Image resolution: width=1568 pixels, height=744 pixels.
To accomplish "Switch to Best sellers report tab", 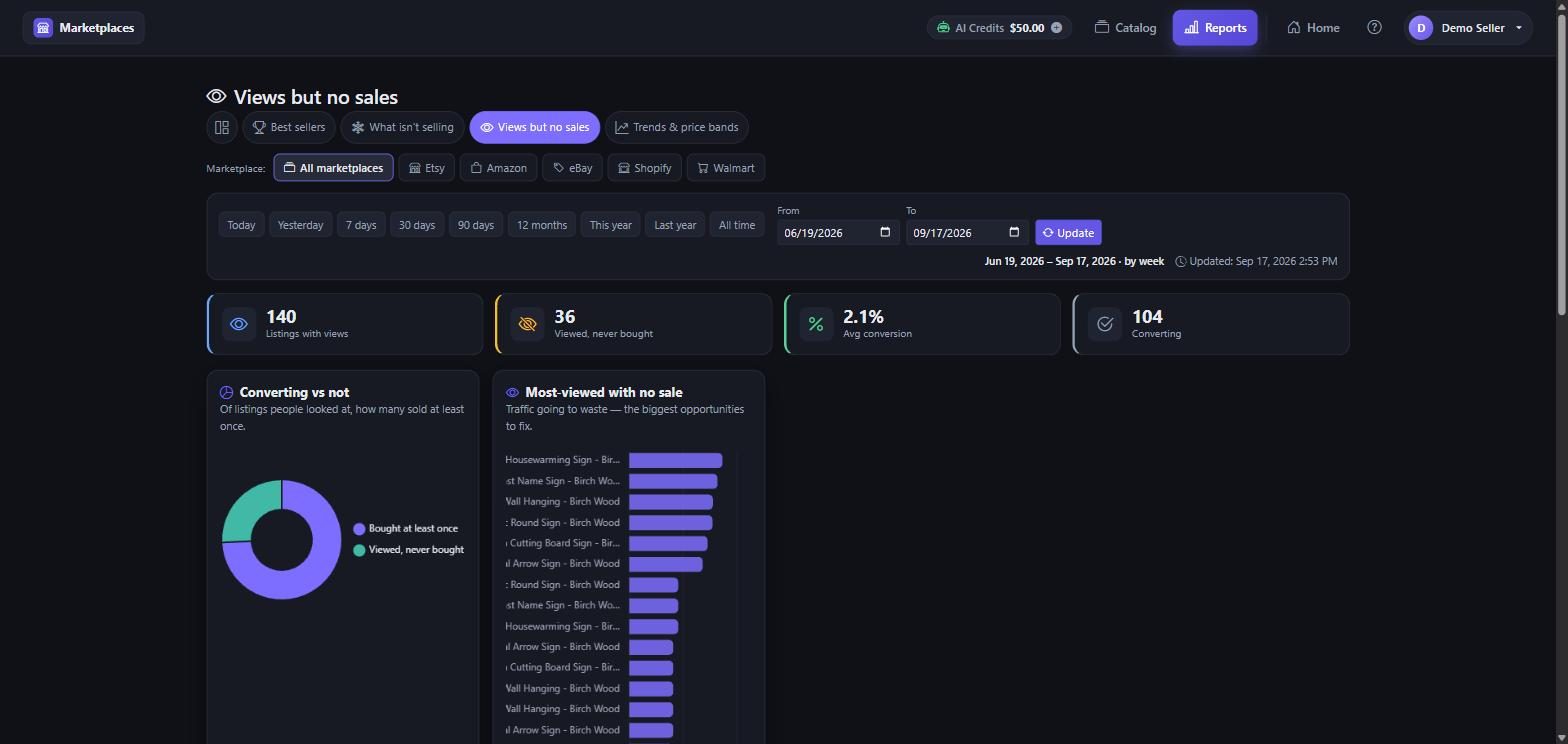I will tap(289, 127).
